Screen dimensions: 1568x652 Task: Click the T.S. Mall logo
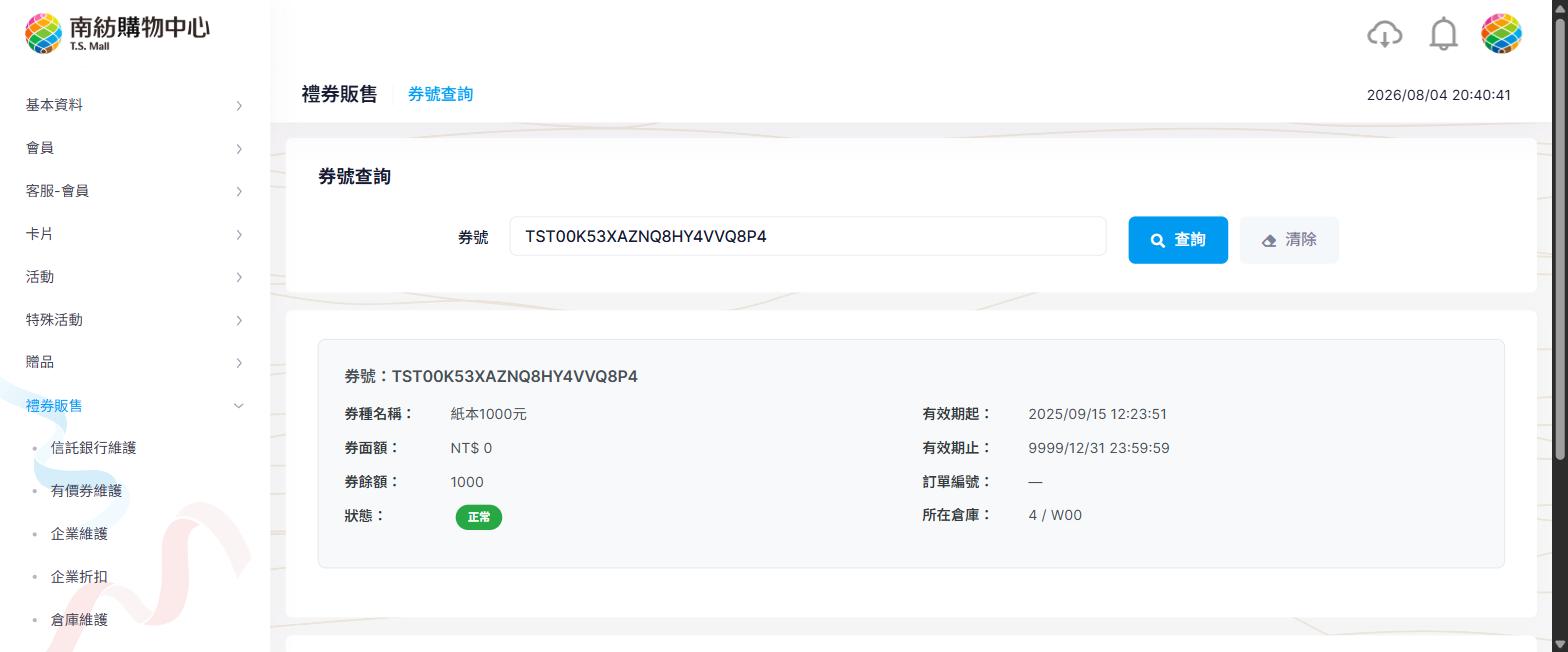pos(117,33)
